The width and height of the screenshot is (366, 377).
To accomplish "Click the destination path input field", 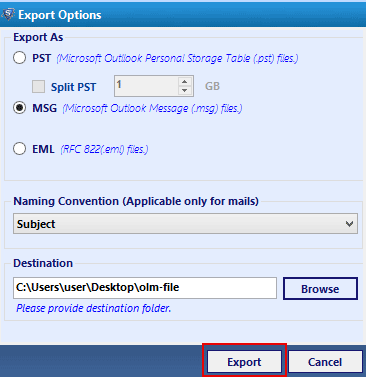I will (x=145, y=288).
